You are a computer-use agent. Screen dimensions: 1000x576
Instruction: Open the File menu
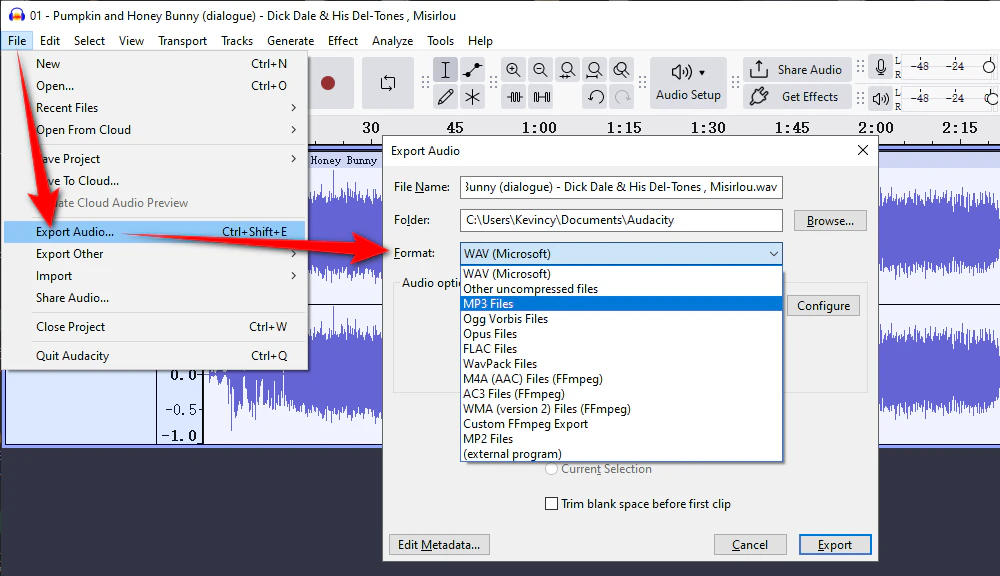pyautogui.click(x=17, y=41)
